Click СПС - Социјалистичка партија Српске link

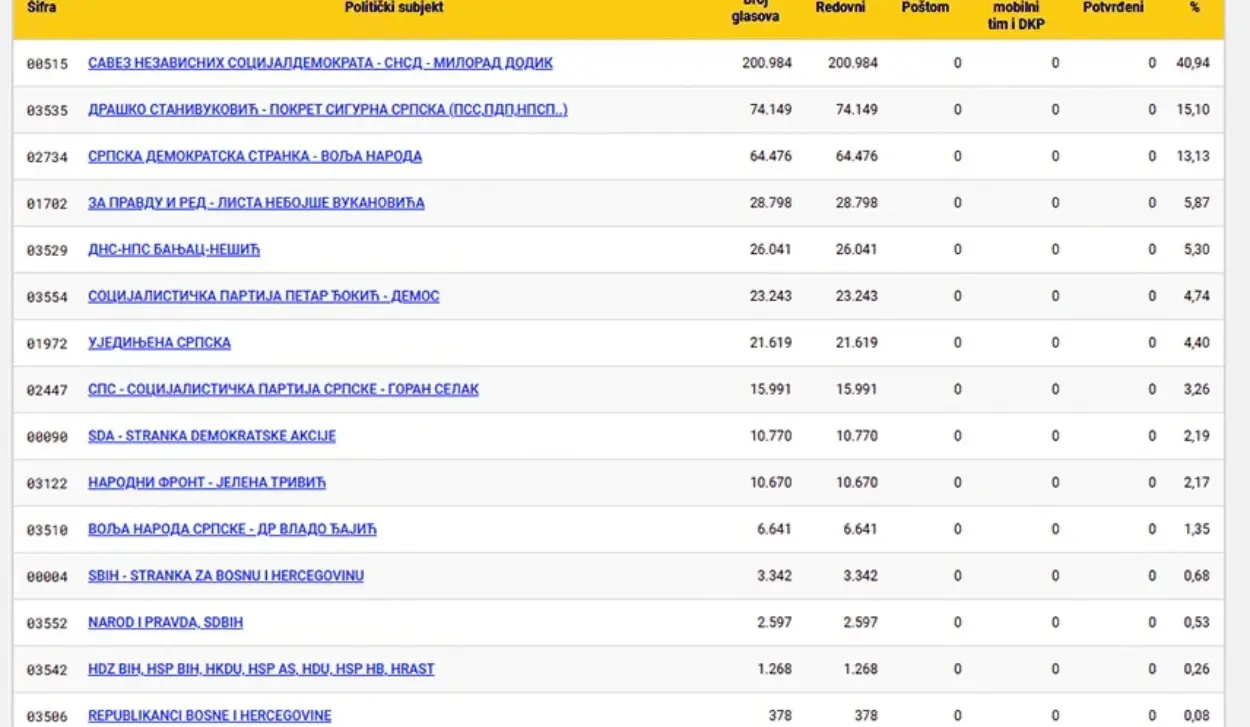pyautogui.click(x=283, y=389)
